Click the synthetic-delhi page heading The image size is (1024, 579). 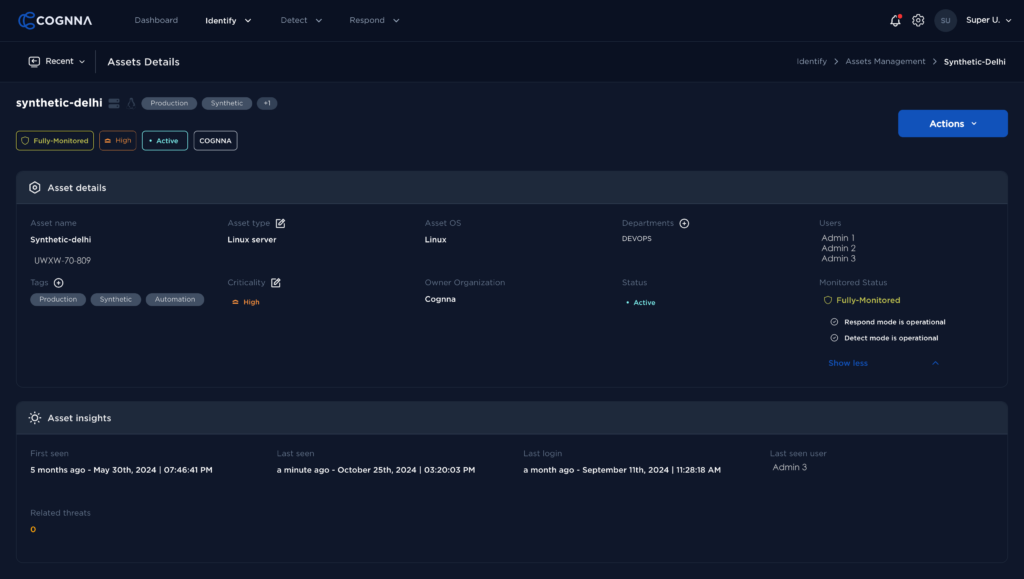coord(59,103)
